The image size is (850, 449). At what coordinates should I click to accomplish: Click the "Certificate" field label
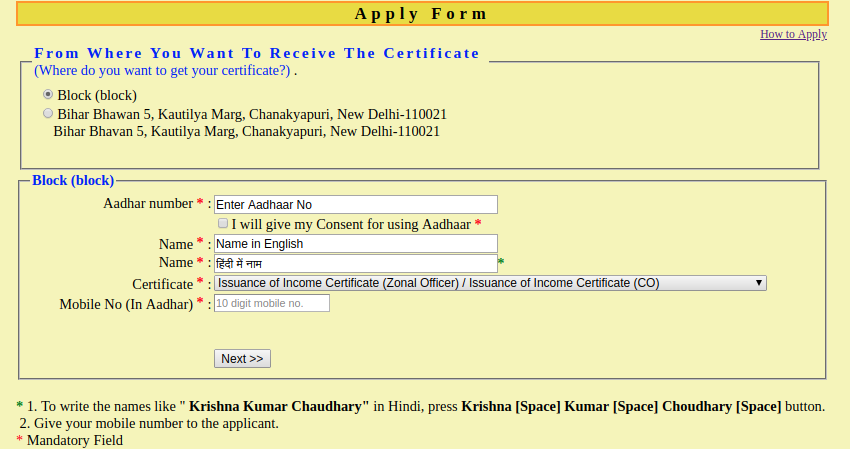point(162,284)
